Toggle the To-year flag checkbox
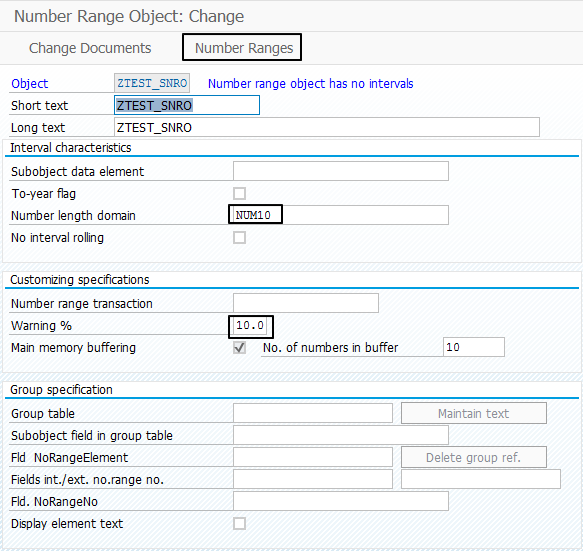The width and height of the screenshot is (583, 551). point(239,193)
